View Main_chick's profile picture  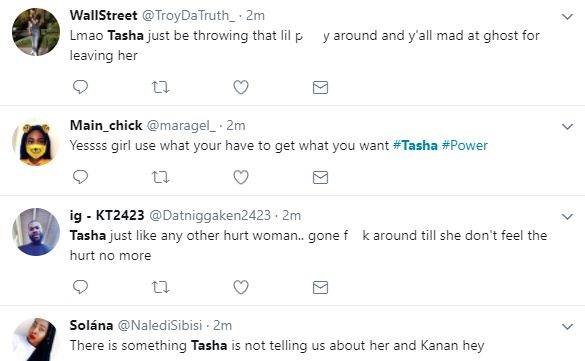(x=36, y=143)
